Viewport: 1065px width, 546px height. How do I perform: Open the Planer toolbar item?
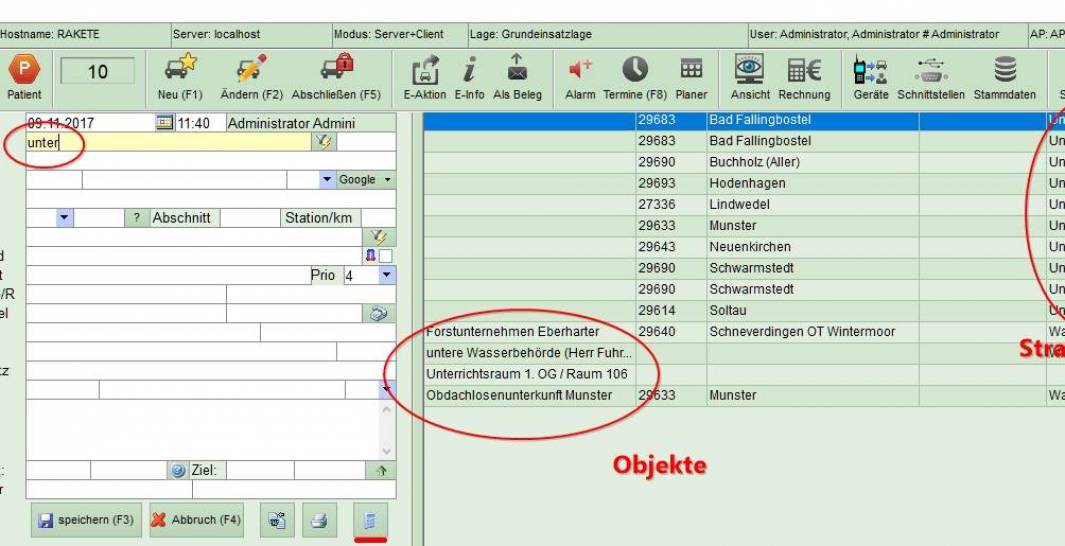690,70
